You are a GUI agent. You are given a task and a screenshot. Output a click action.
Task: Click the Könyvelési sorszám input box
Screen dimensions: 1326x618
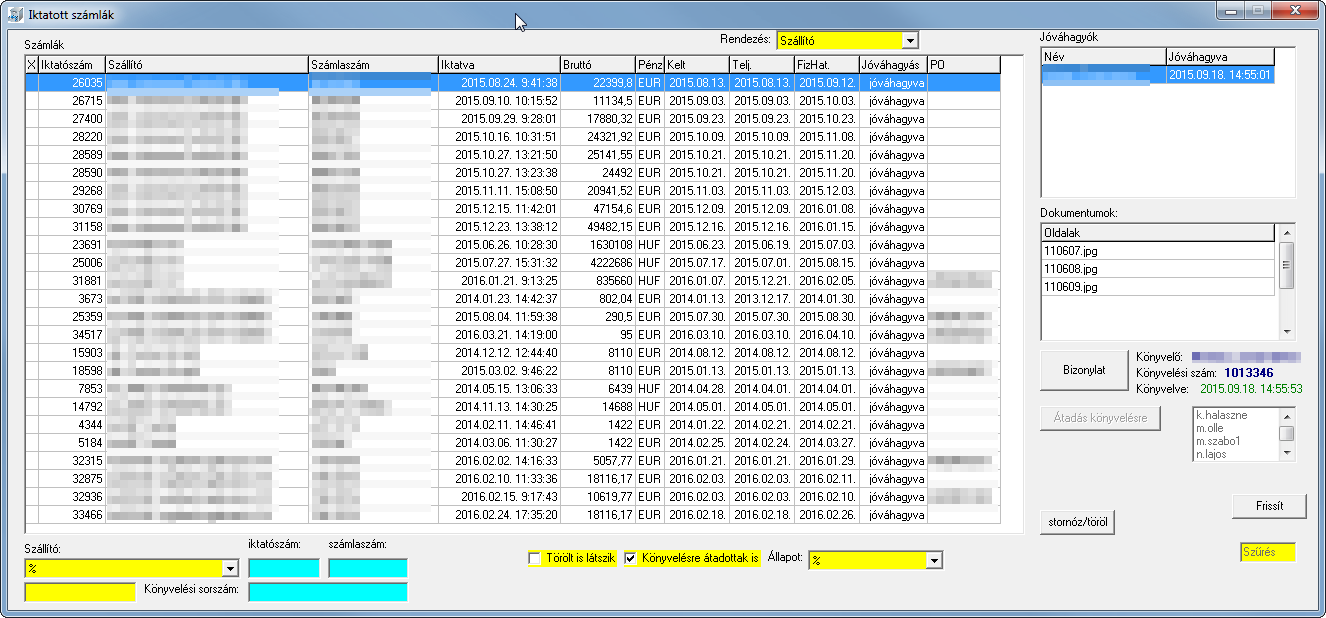click(327, 591)
